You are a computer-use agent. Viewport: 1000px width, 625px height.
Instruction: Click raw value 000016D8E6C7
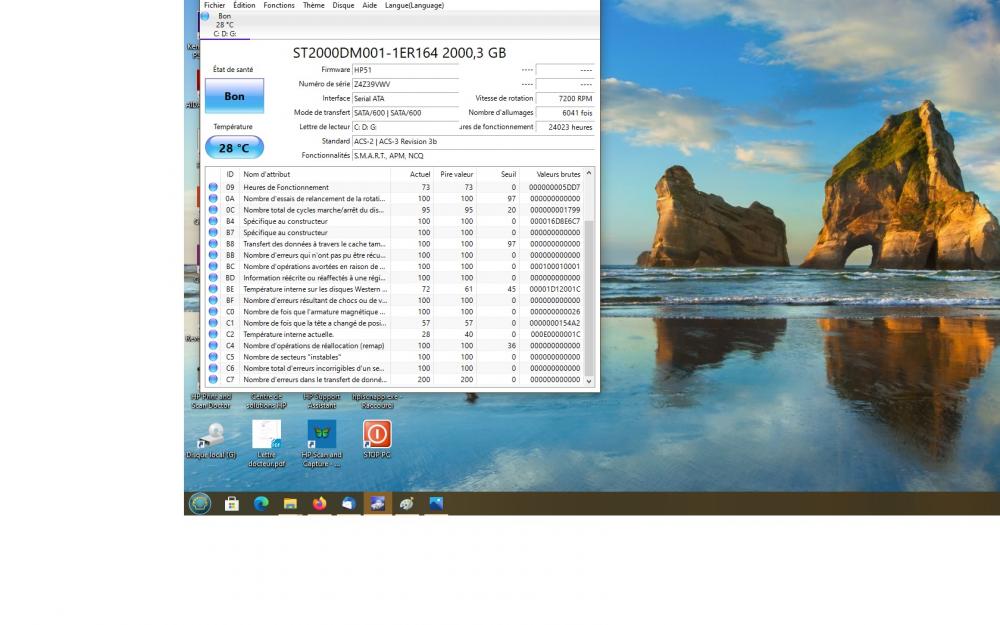coord(554,221)
